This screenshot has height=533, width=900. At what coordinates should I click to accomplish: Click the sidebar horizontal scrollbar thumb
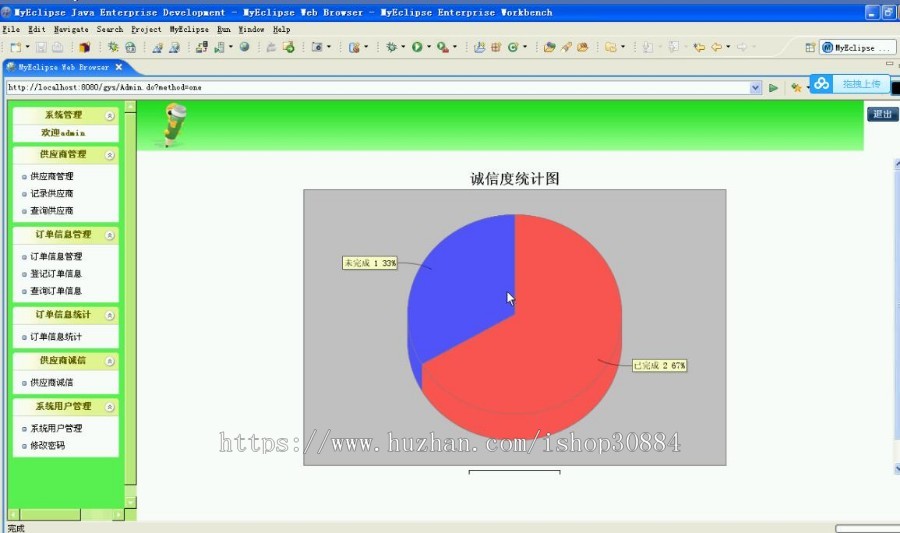point(50,515)
